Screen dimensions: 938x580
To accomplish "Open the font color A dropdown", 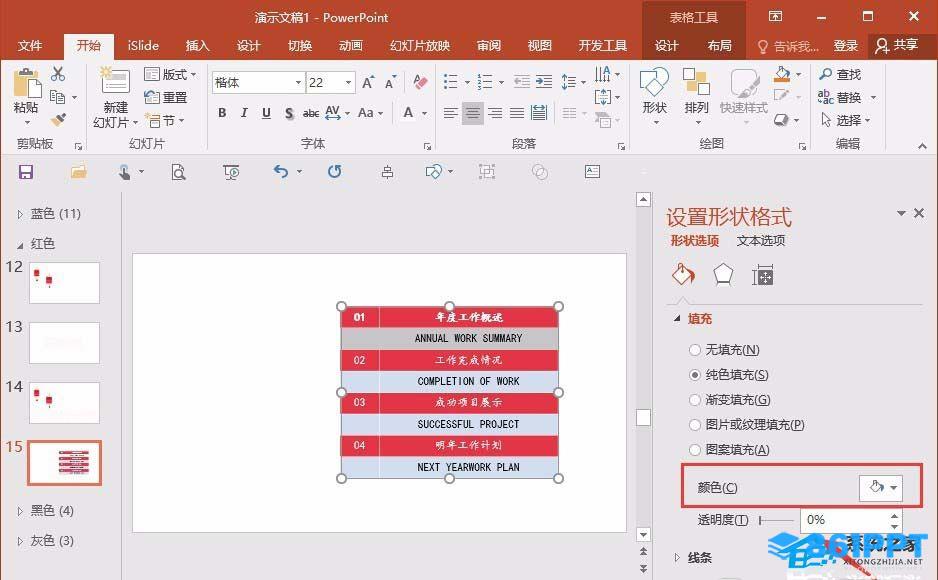I will (425, 113).
